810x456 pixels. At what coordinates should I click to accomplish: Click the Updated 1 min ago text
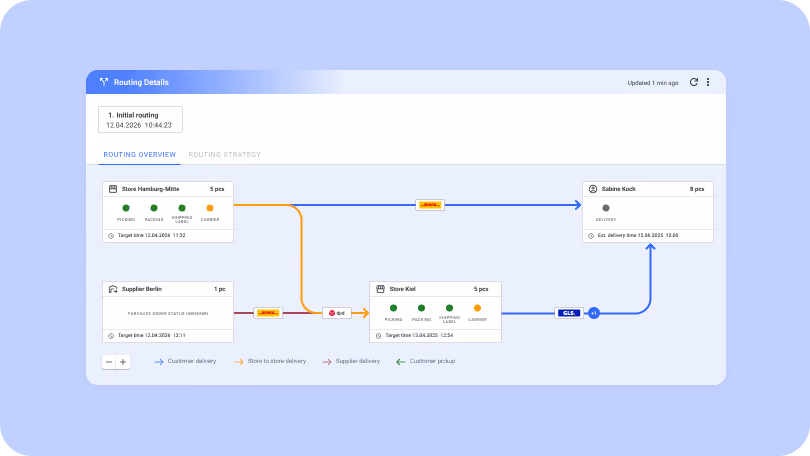(x=653, y=83)
